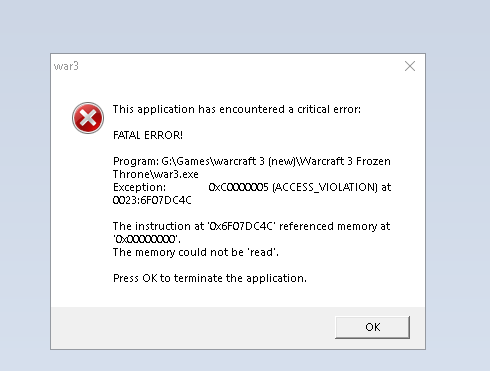The width and height of the screenshot is (490, 371).
Task: Click the red critical error icon
Action: click(x=88, y=118)
